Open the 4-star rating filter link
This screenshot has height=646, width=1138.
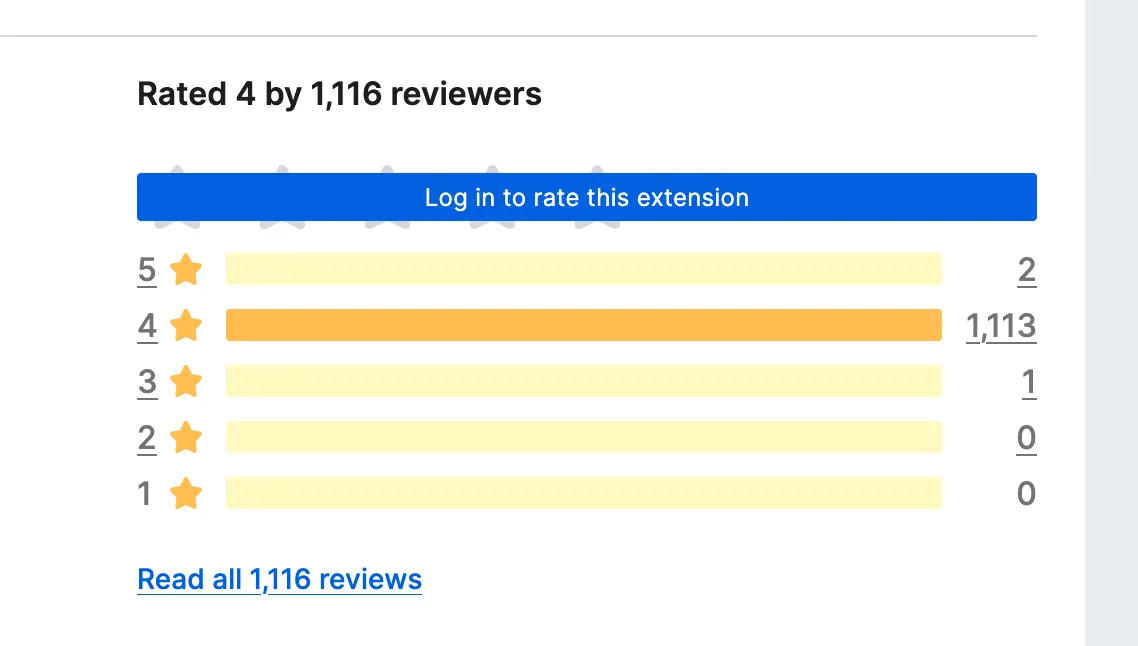(146, 325)
